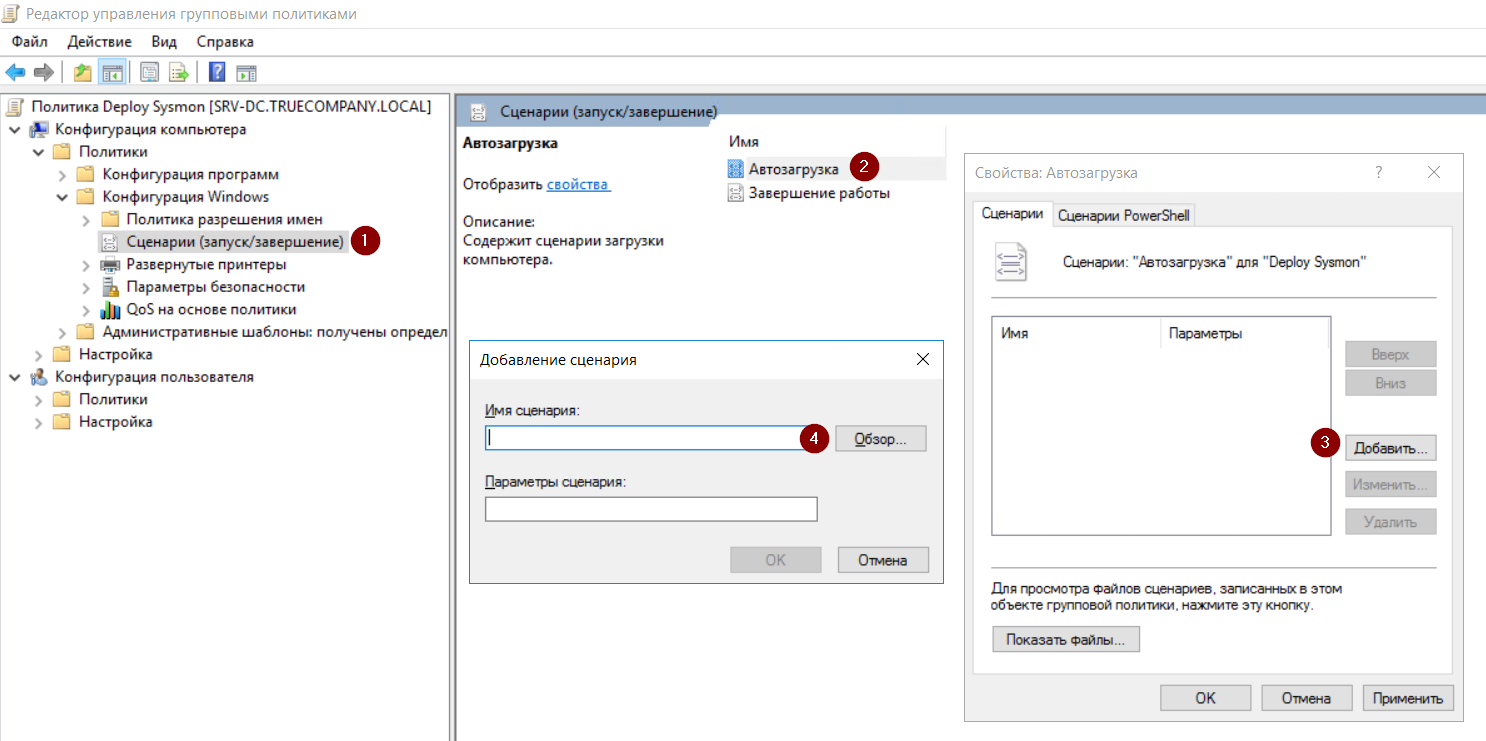Click the Up one level folder icon
Viewport: 1486px width, 741px height.
(83, 73)
